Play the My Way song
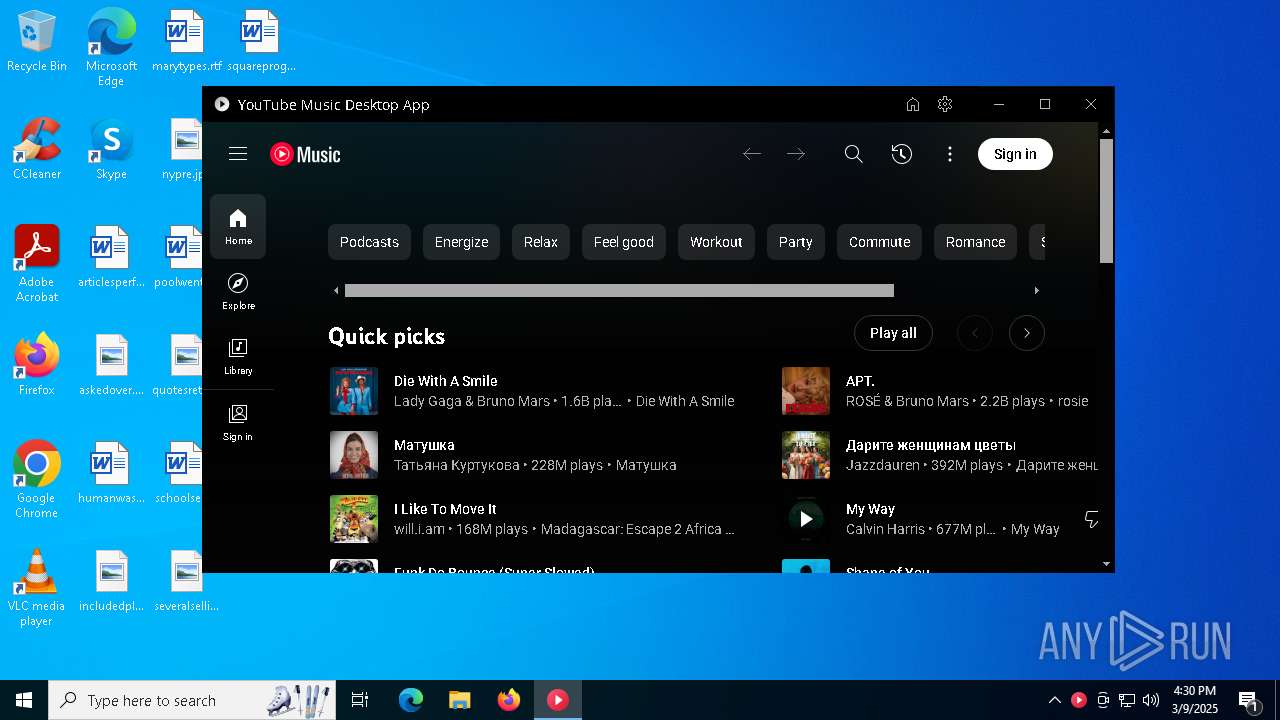Viewport: 1280px width, 720px height. (806, 519)
